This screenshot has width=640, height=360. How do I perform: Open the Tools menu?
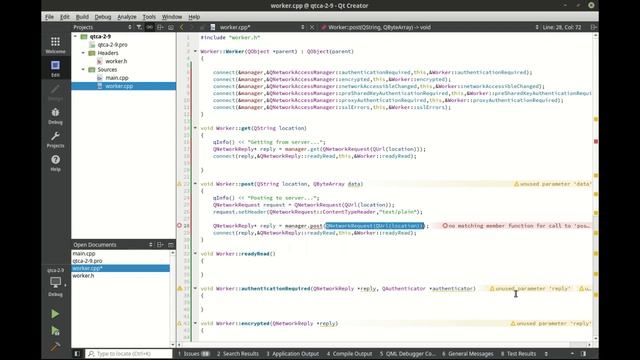tap(149, 17)
